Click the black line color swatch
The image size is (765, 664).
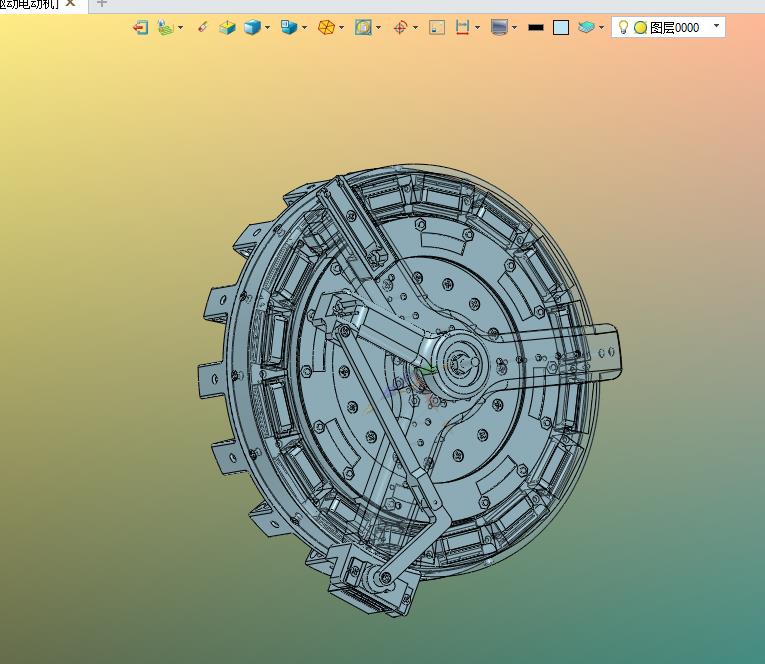click(x=536, y=27)
